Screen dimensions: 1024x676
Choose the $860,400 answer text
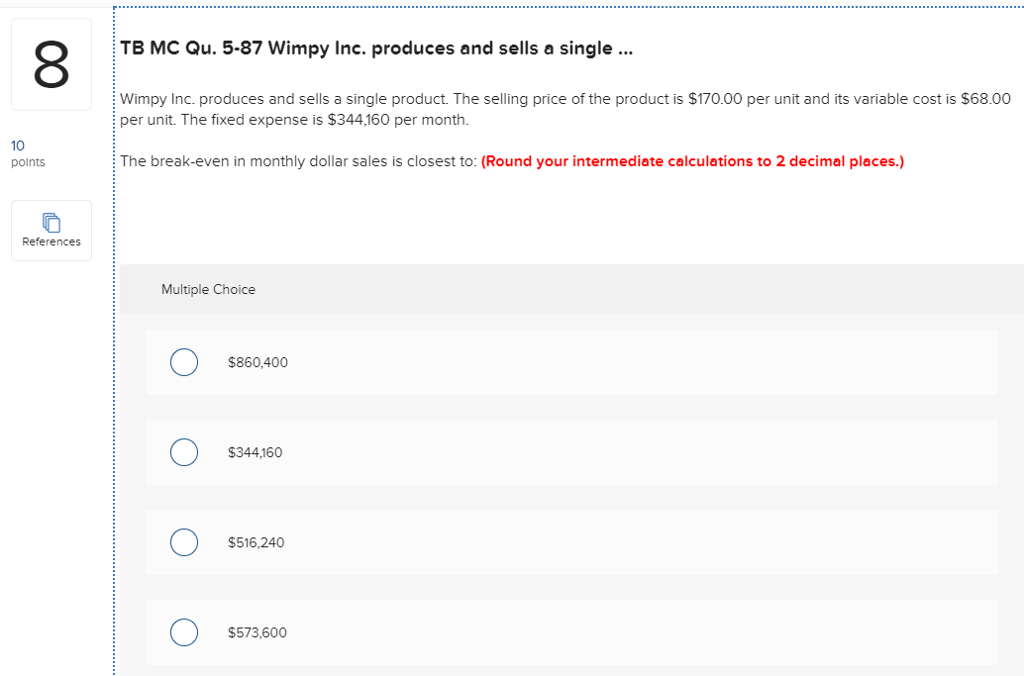click(256, 362)
